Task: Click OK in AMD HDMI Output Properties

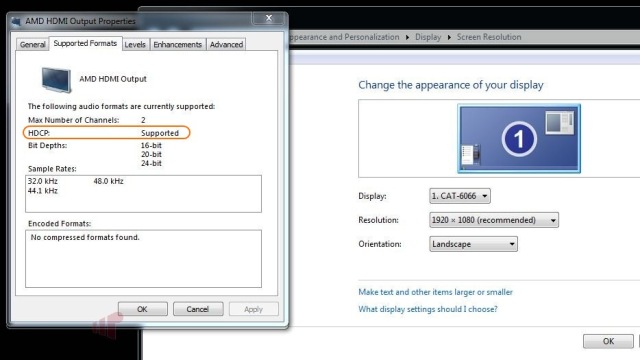Action: 142,309
